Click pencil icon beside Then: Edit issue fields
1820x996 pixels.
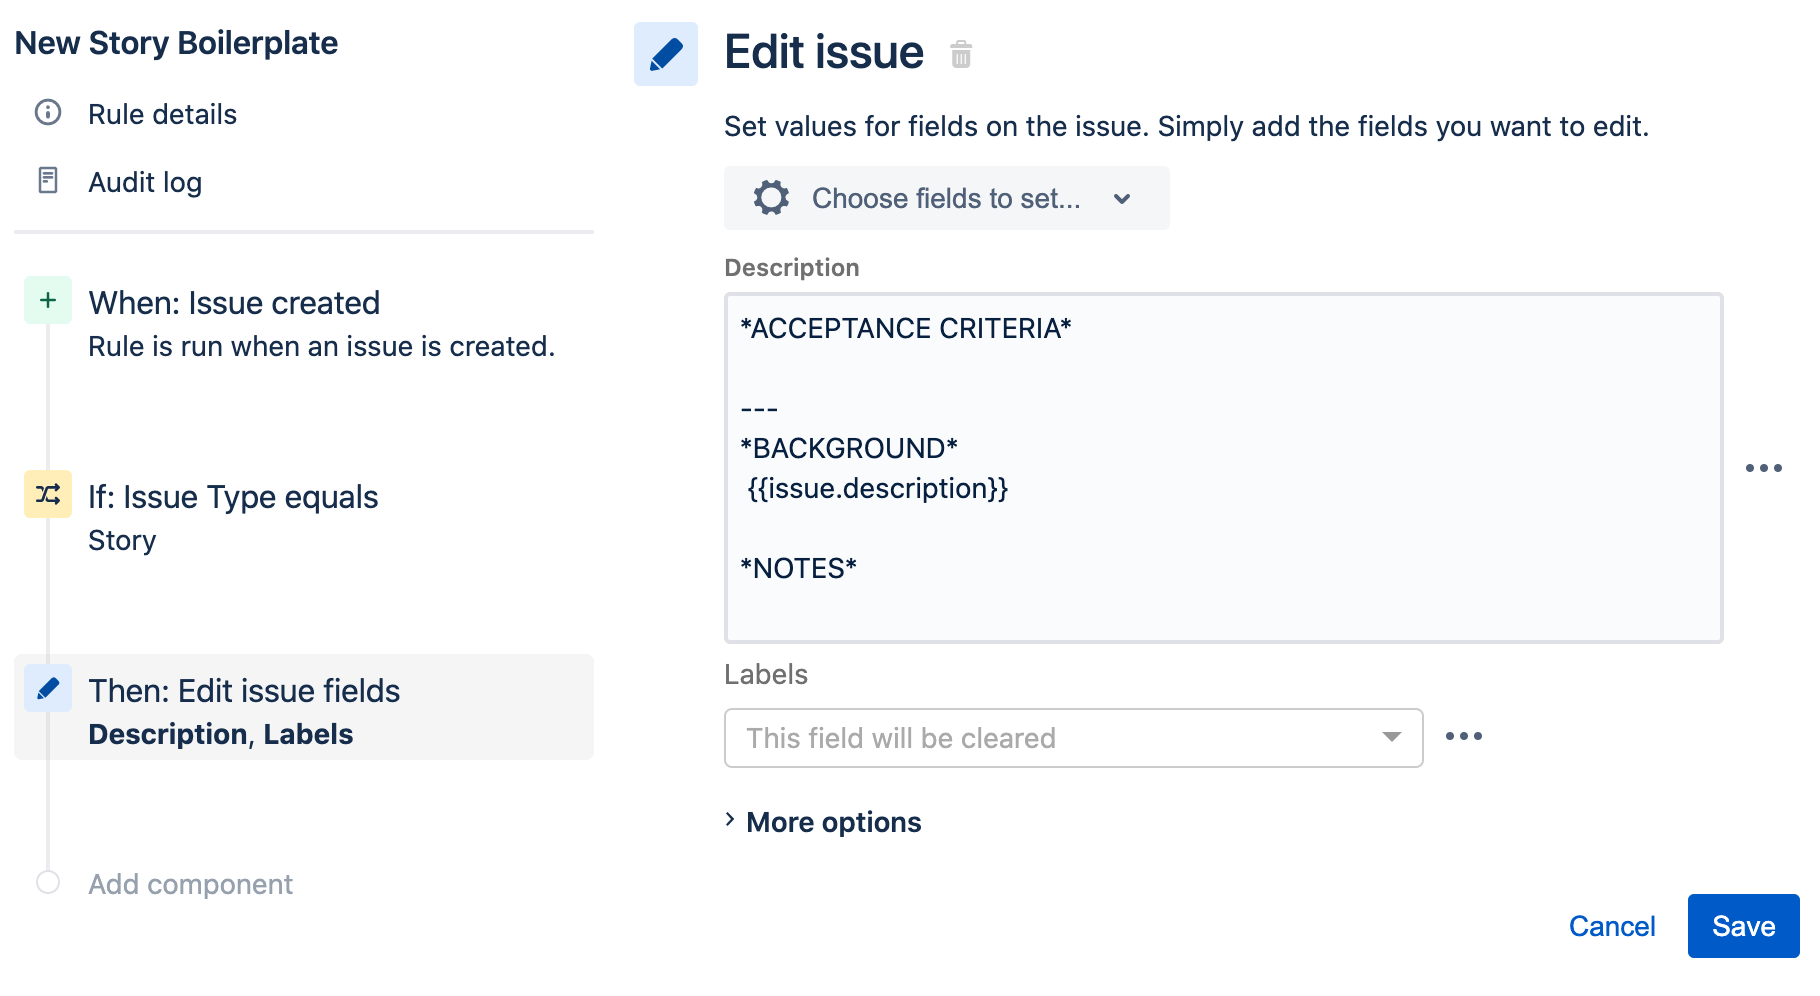coord(48,688)
